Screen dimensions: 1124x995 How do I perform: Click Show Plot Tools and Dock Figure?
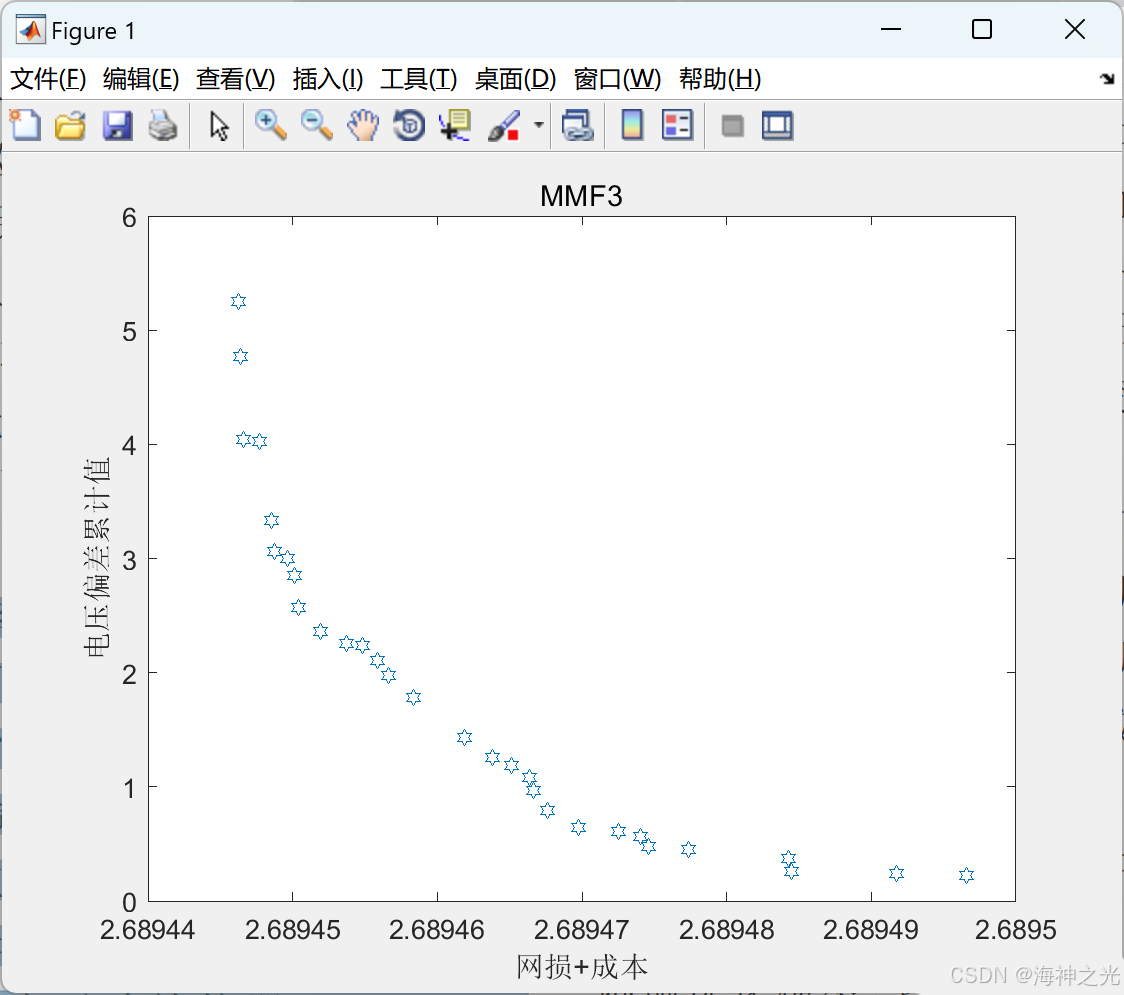pyautogui.click(x=777, y=125)
